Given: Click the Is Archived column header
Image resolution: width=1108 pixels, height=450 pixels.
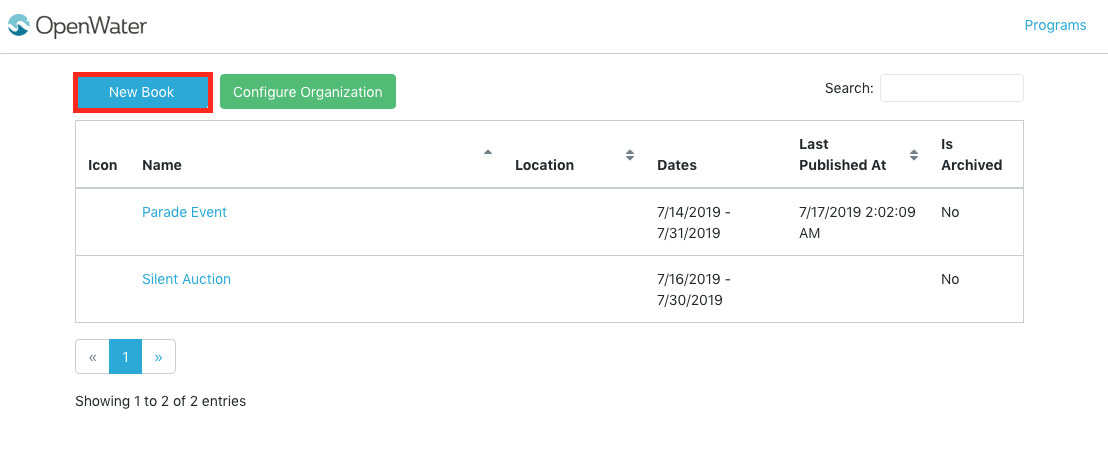Looking at the screenshot, I should point(972,155).
